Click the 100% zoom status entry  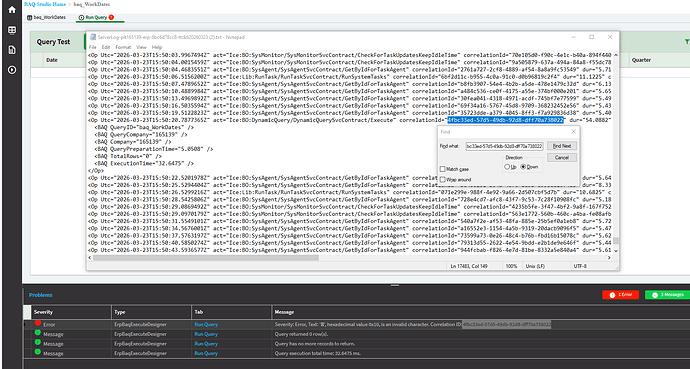point(511,266)
